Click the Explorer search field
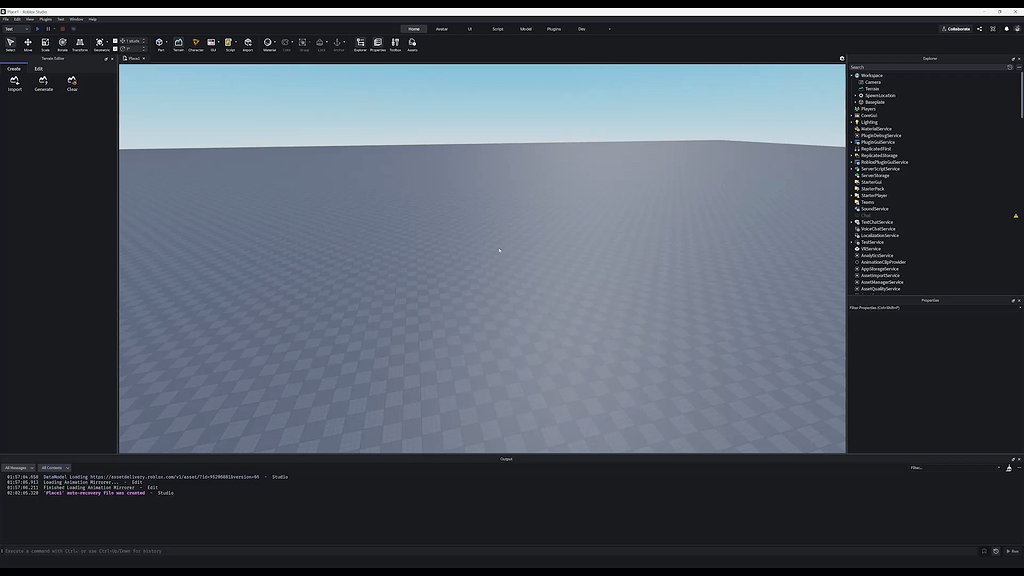Image resolution: width=1024 pixels, height=576 pixels. point(927,67)
